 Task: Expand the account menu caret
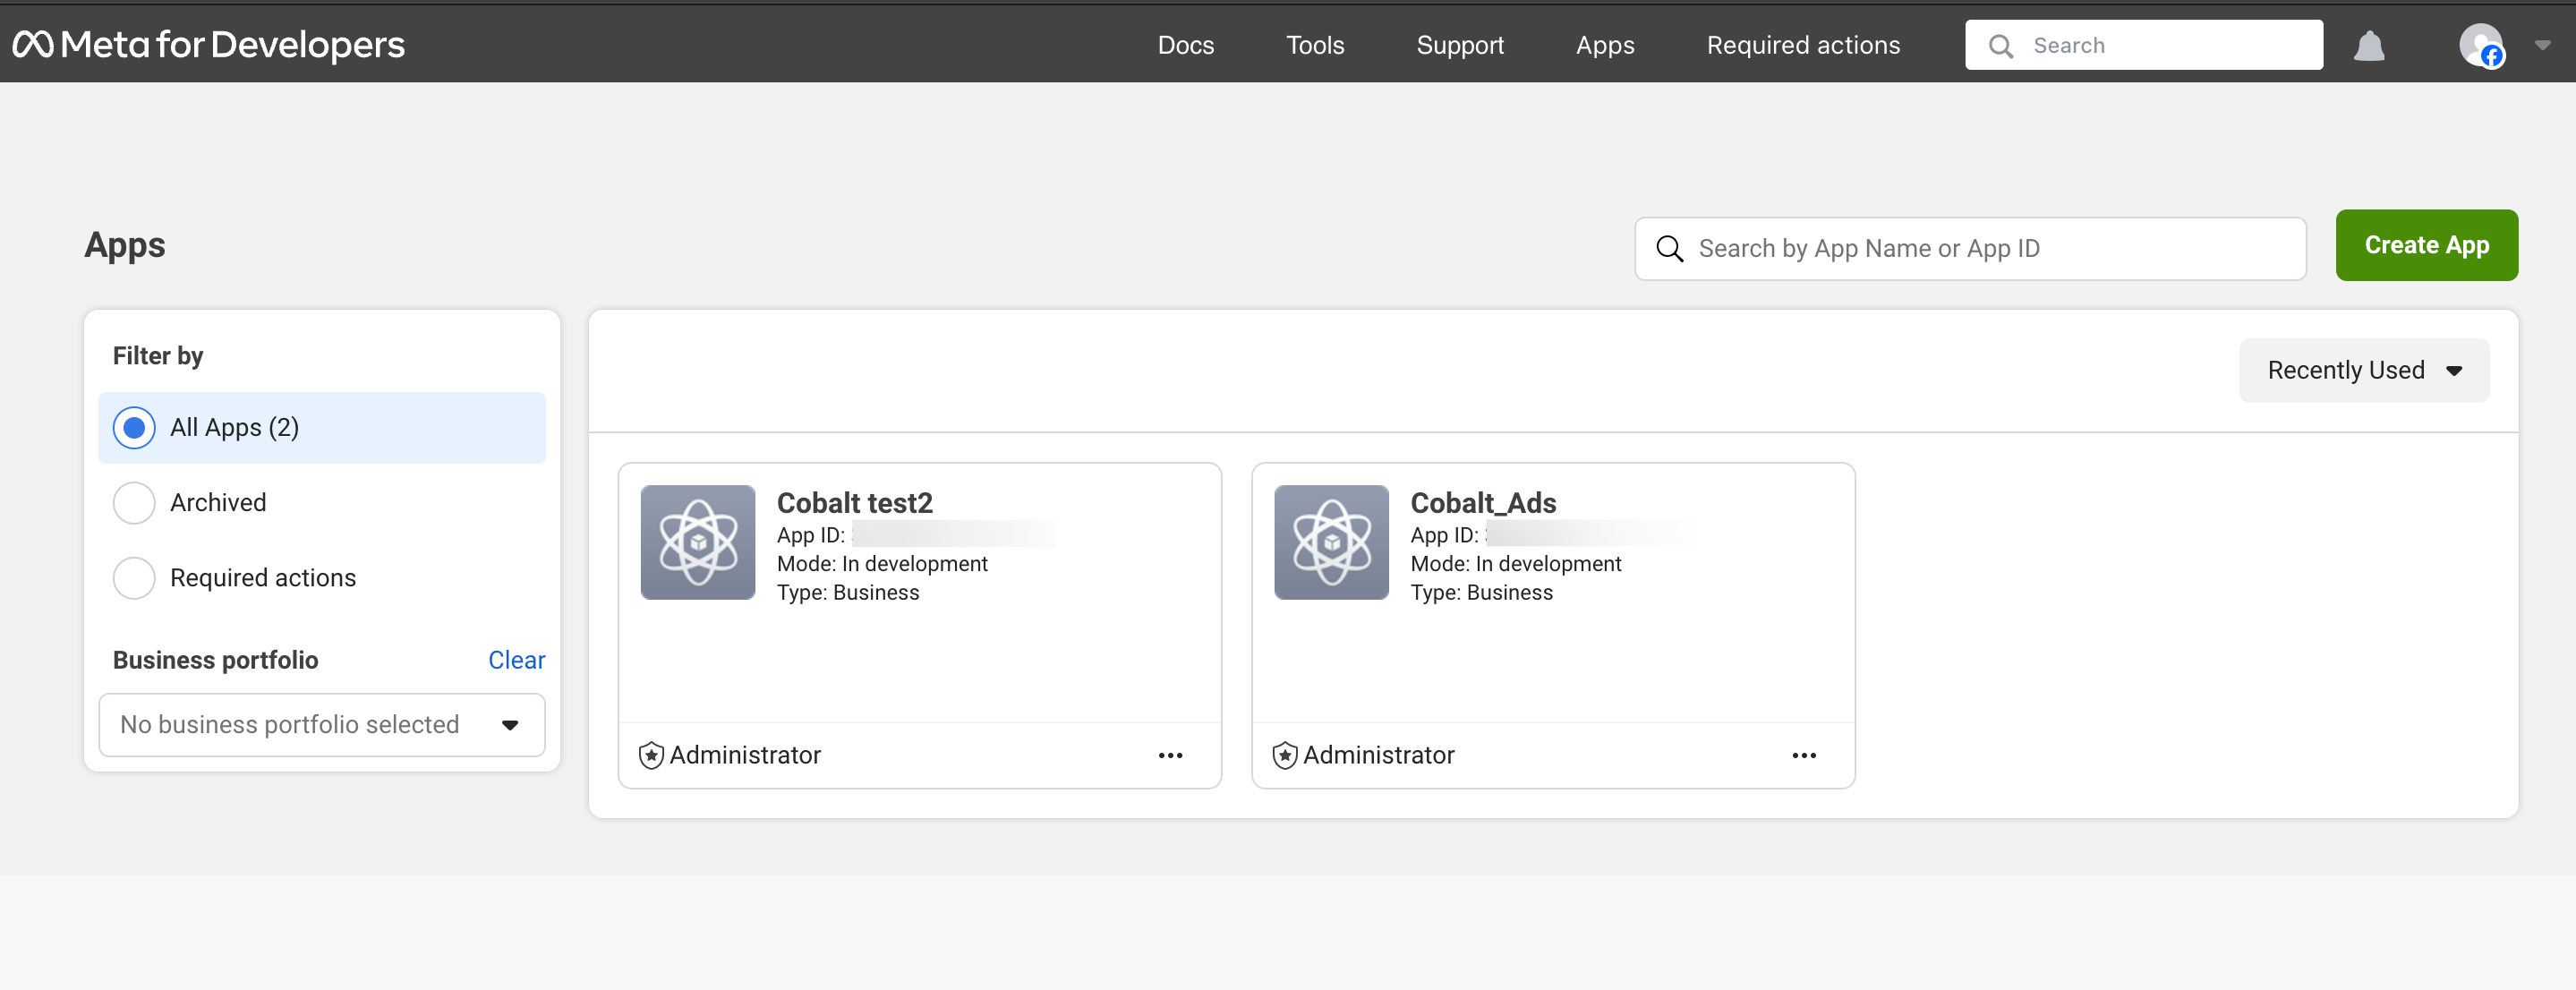pyautogui.click(x=2543, y=45)
